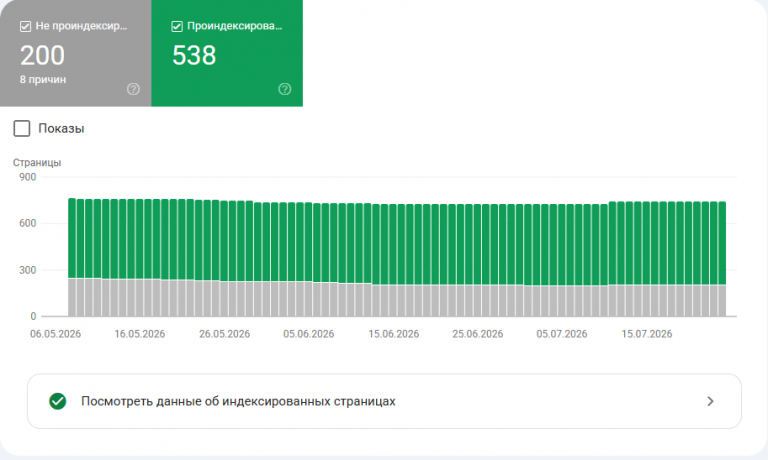
Task: Expand chevron arrow for indexed pages data
Action: 710,401
